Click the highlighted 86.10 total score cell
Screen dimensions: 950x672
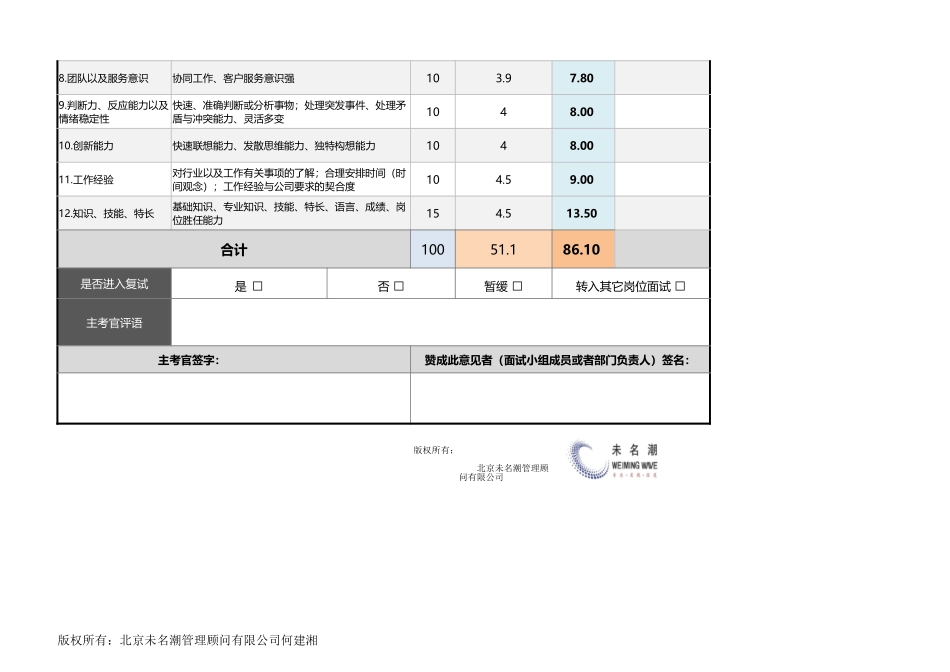(x=580, y=249)
